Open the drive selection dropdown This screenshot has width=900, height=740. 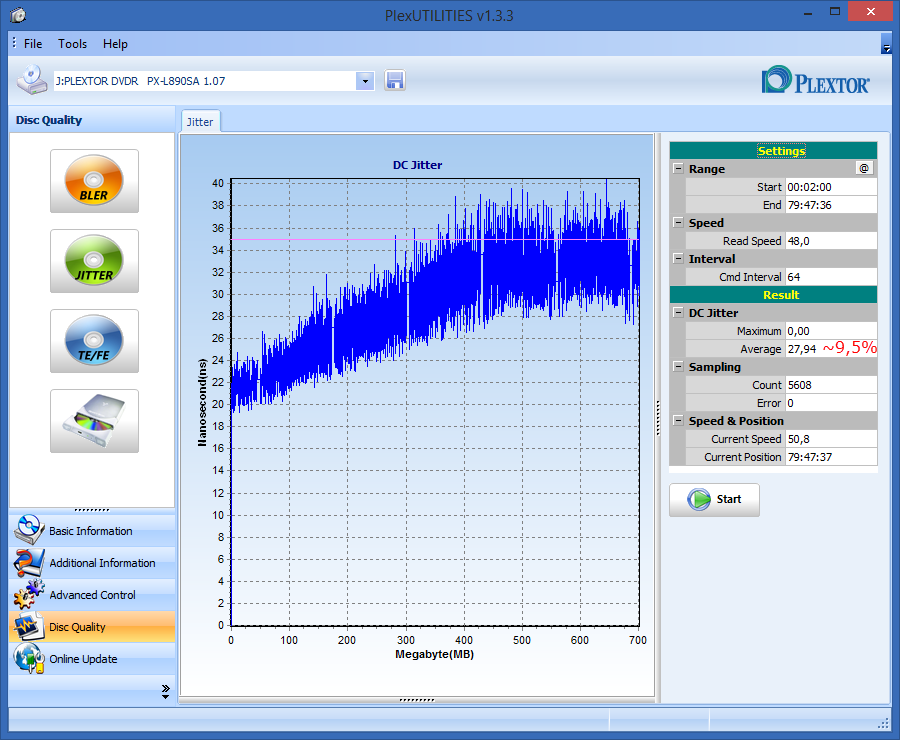pos(365,81)
